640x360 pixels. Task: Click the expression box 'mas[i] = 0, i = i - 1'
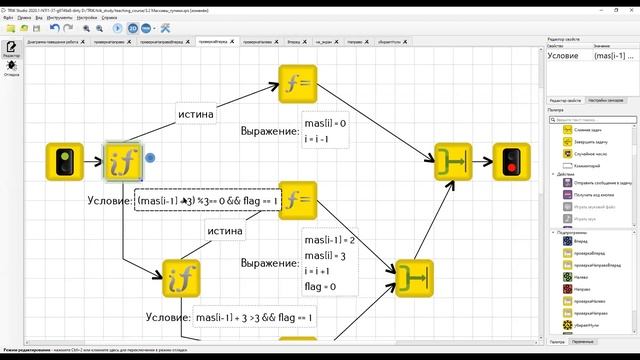[325, 131]
